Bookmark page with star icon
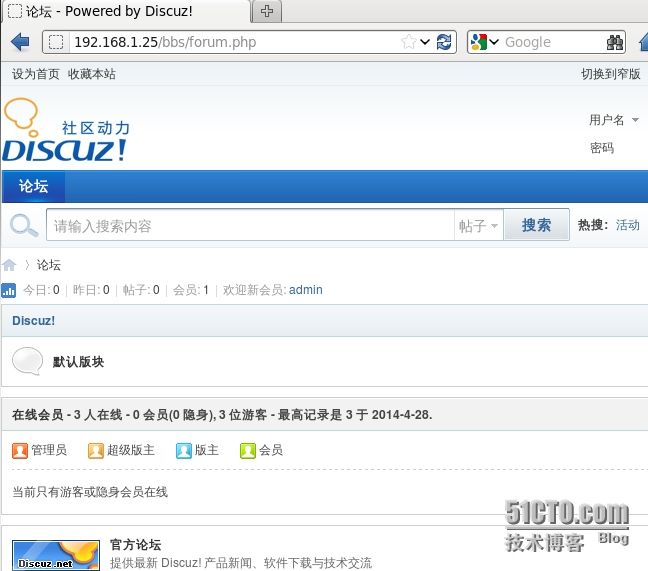 (408, 42)
